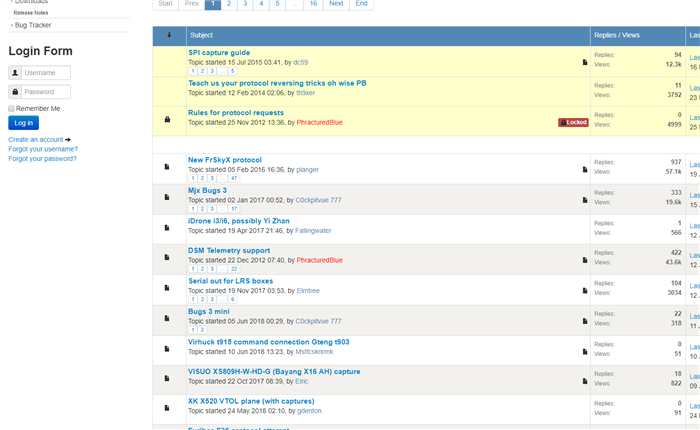Click the topic icon left of VISUO XS809H topic

pyautogui.click(x=167, y=378)
